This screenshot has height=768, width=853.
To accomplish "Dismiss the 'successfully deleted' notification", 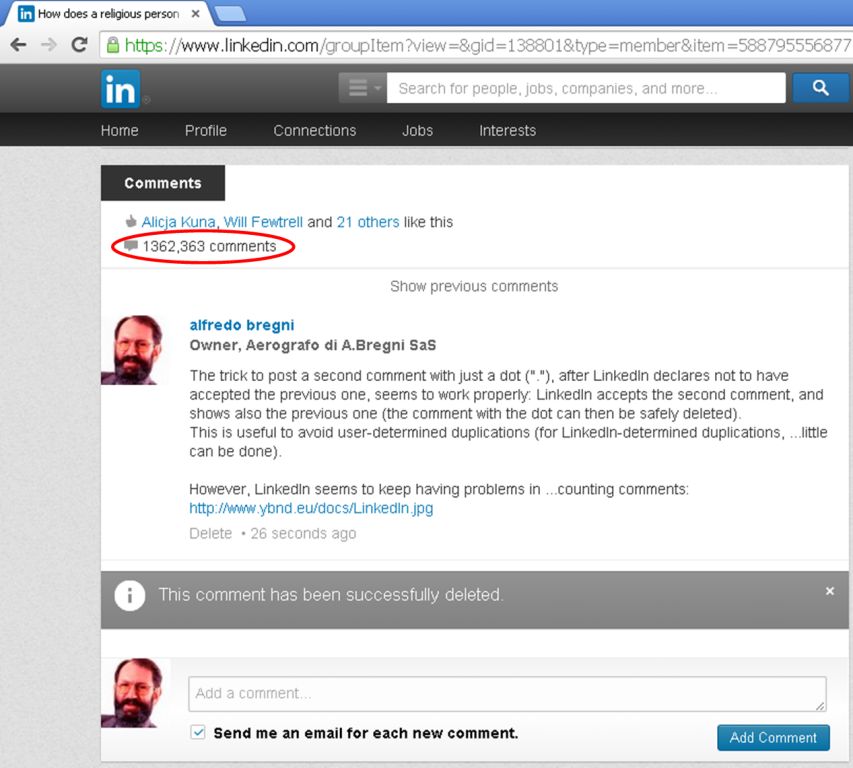I will 830,591.
